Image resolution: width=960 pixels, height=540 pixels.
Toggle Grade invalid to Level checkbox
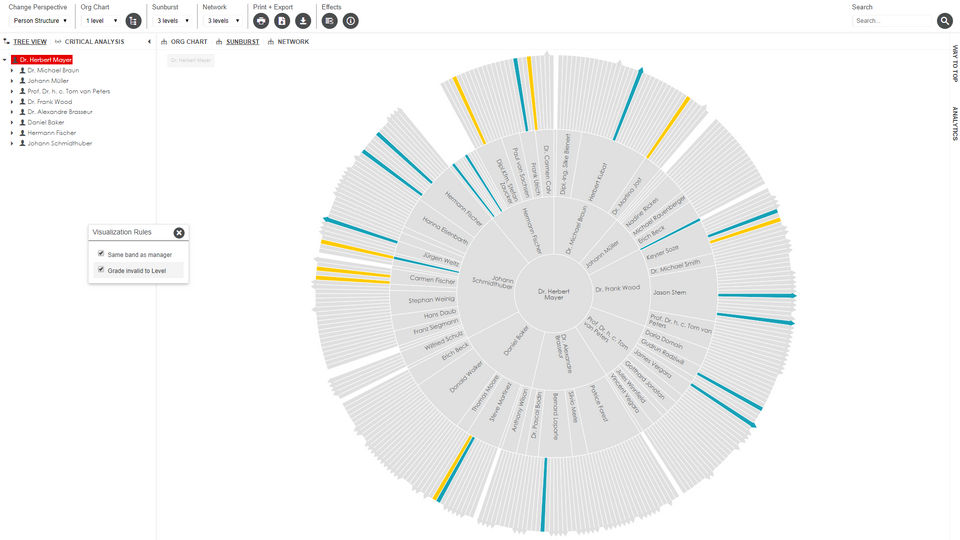coord(101,270)
